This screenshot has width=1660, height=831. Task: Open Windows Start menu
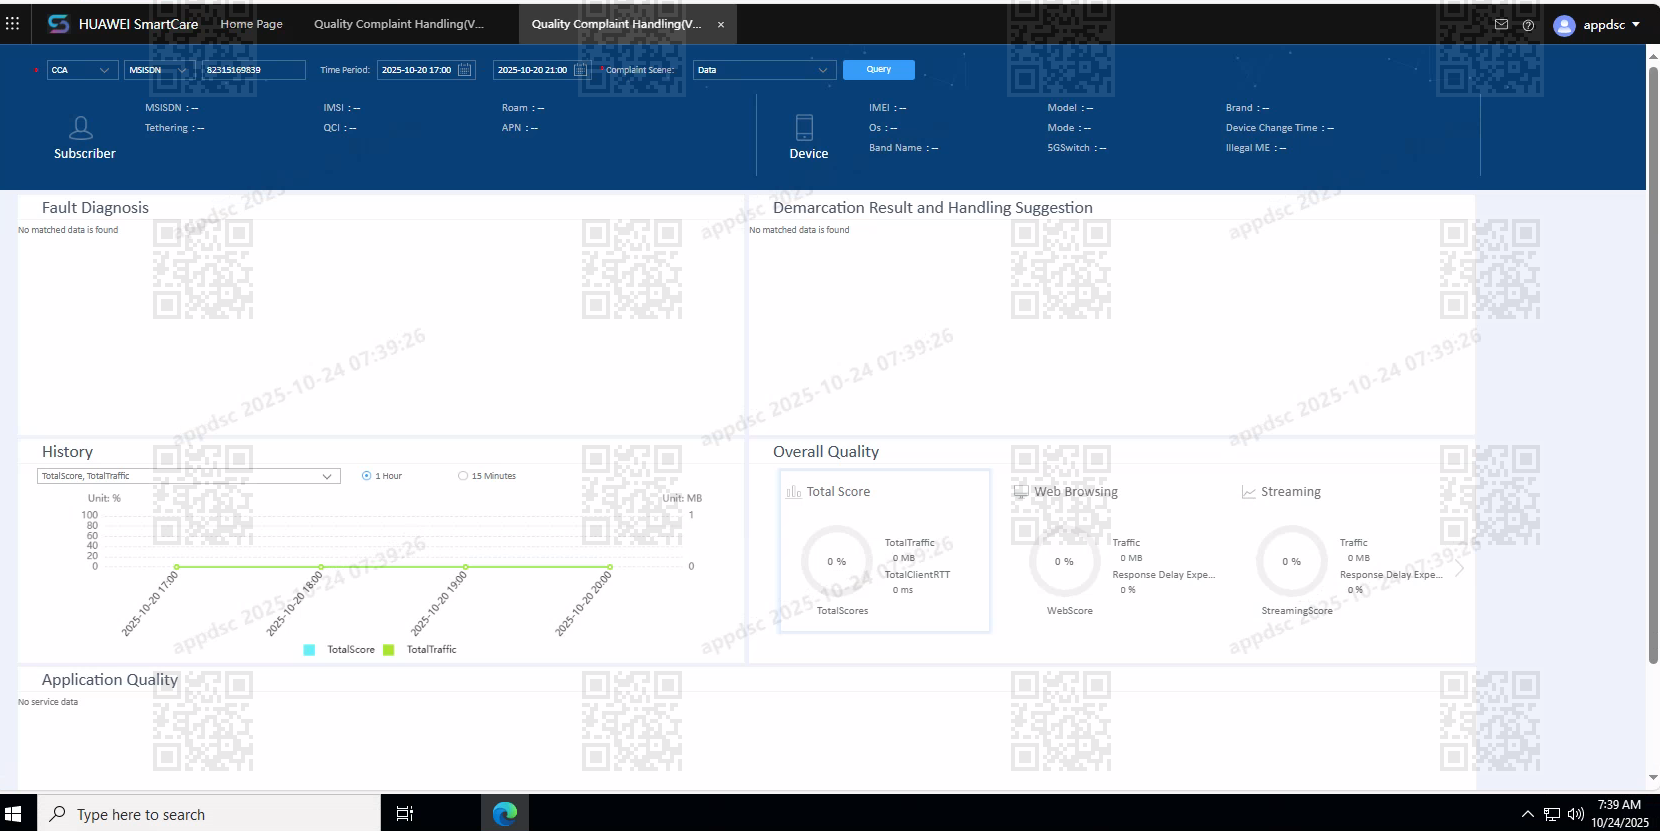tap(13, 813)
